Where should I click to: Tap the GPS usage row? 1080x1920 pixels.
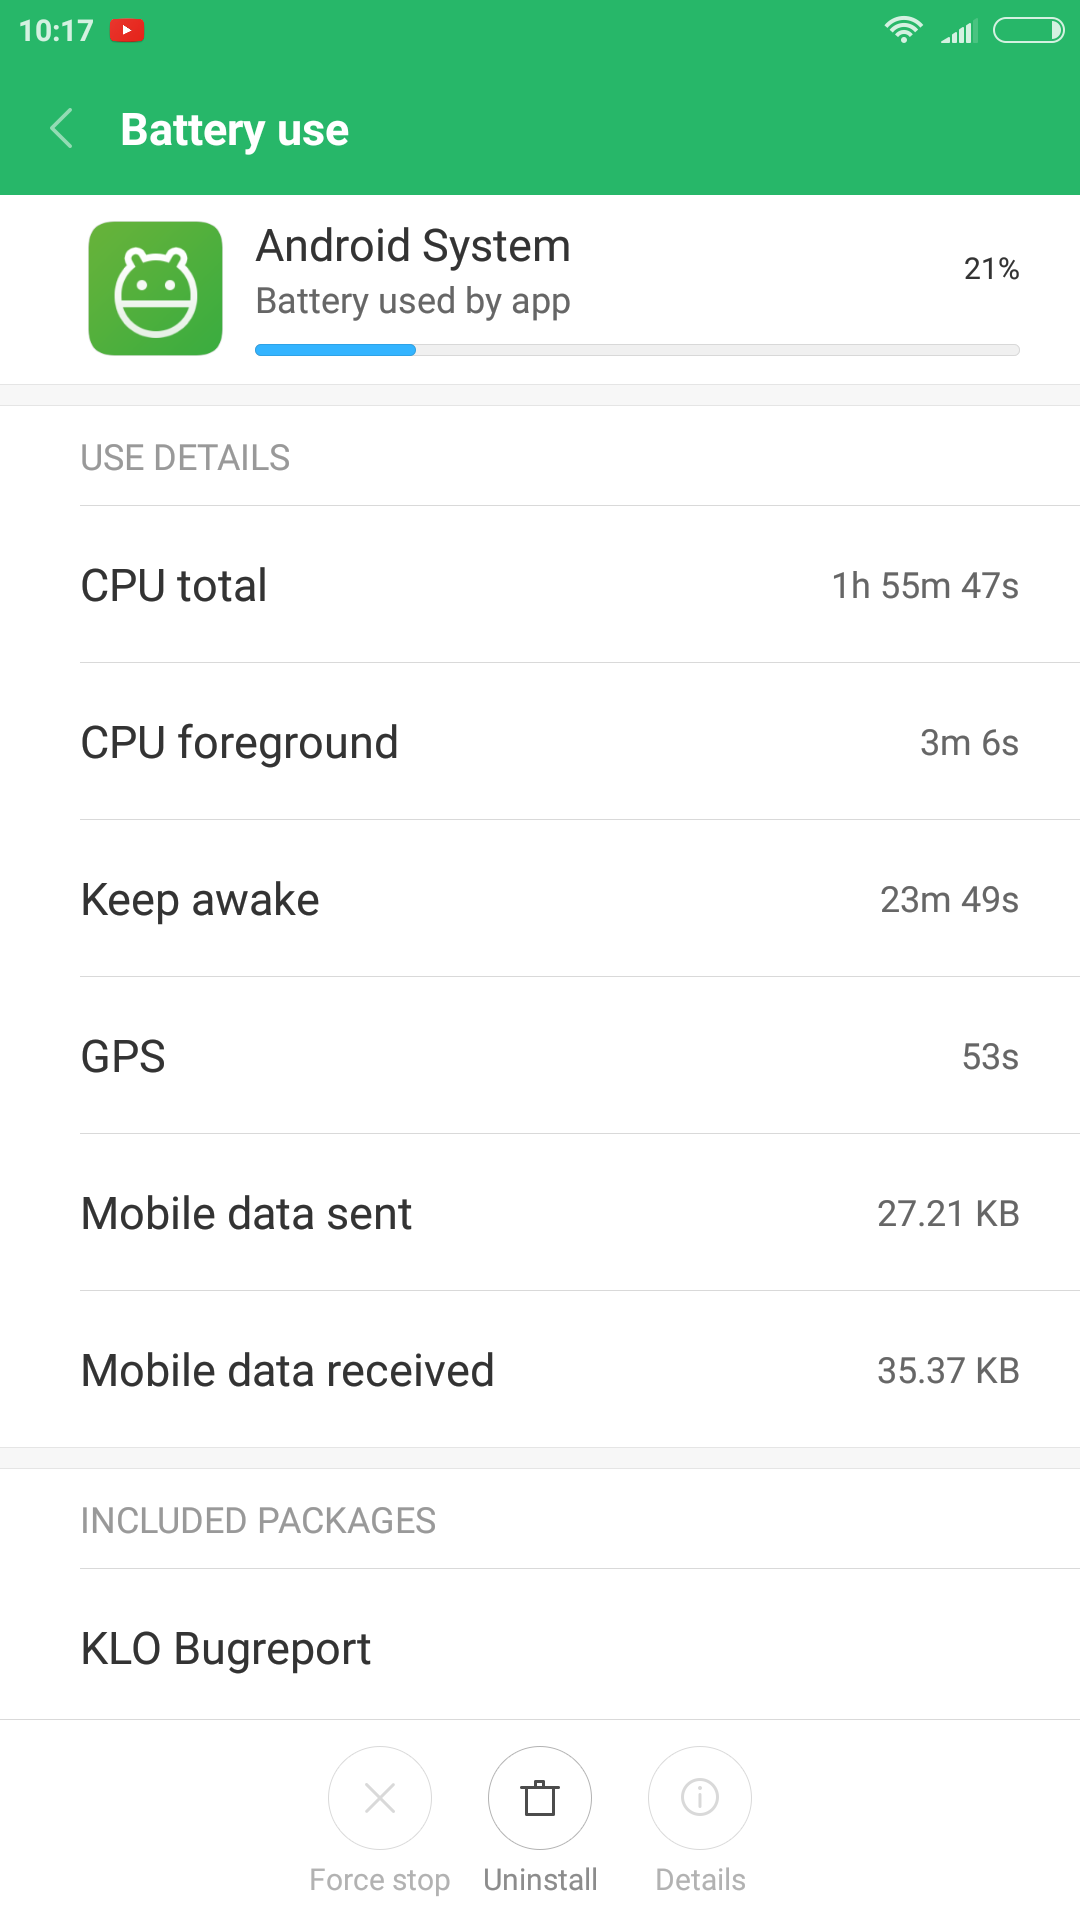[550, 1056]
